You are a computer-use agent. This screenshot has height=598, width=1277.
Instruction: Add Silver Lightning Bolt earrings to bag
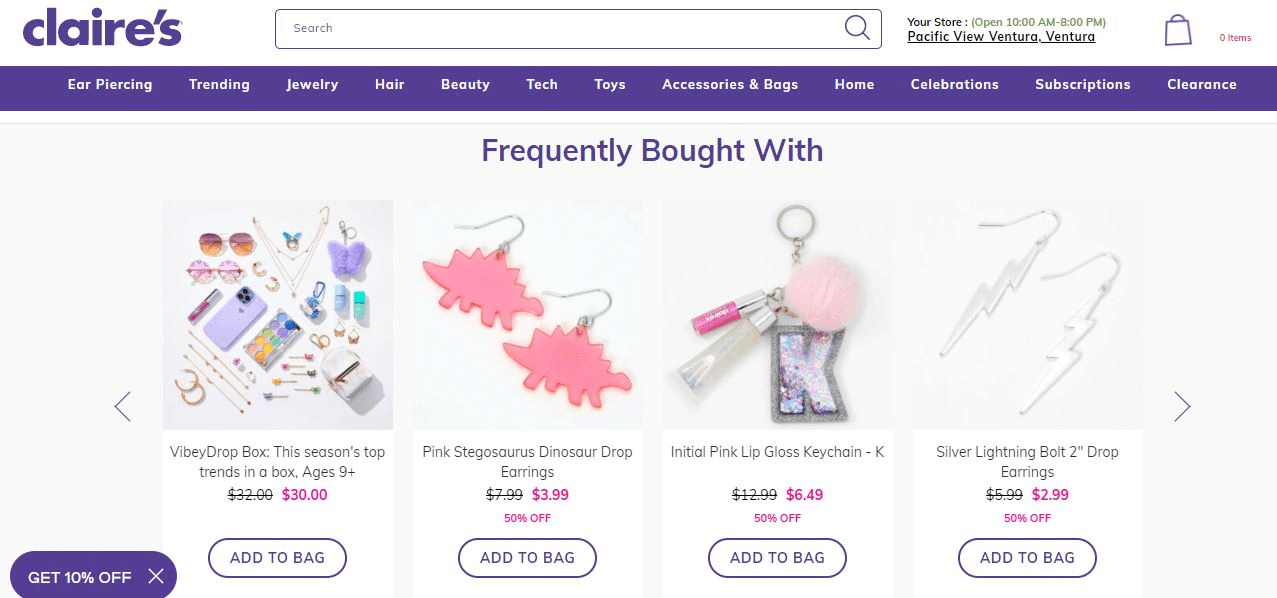click(1027, 558)
